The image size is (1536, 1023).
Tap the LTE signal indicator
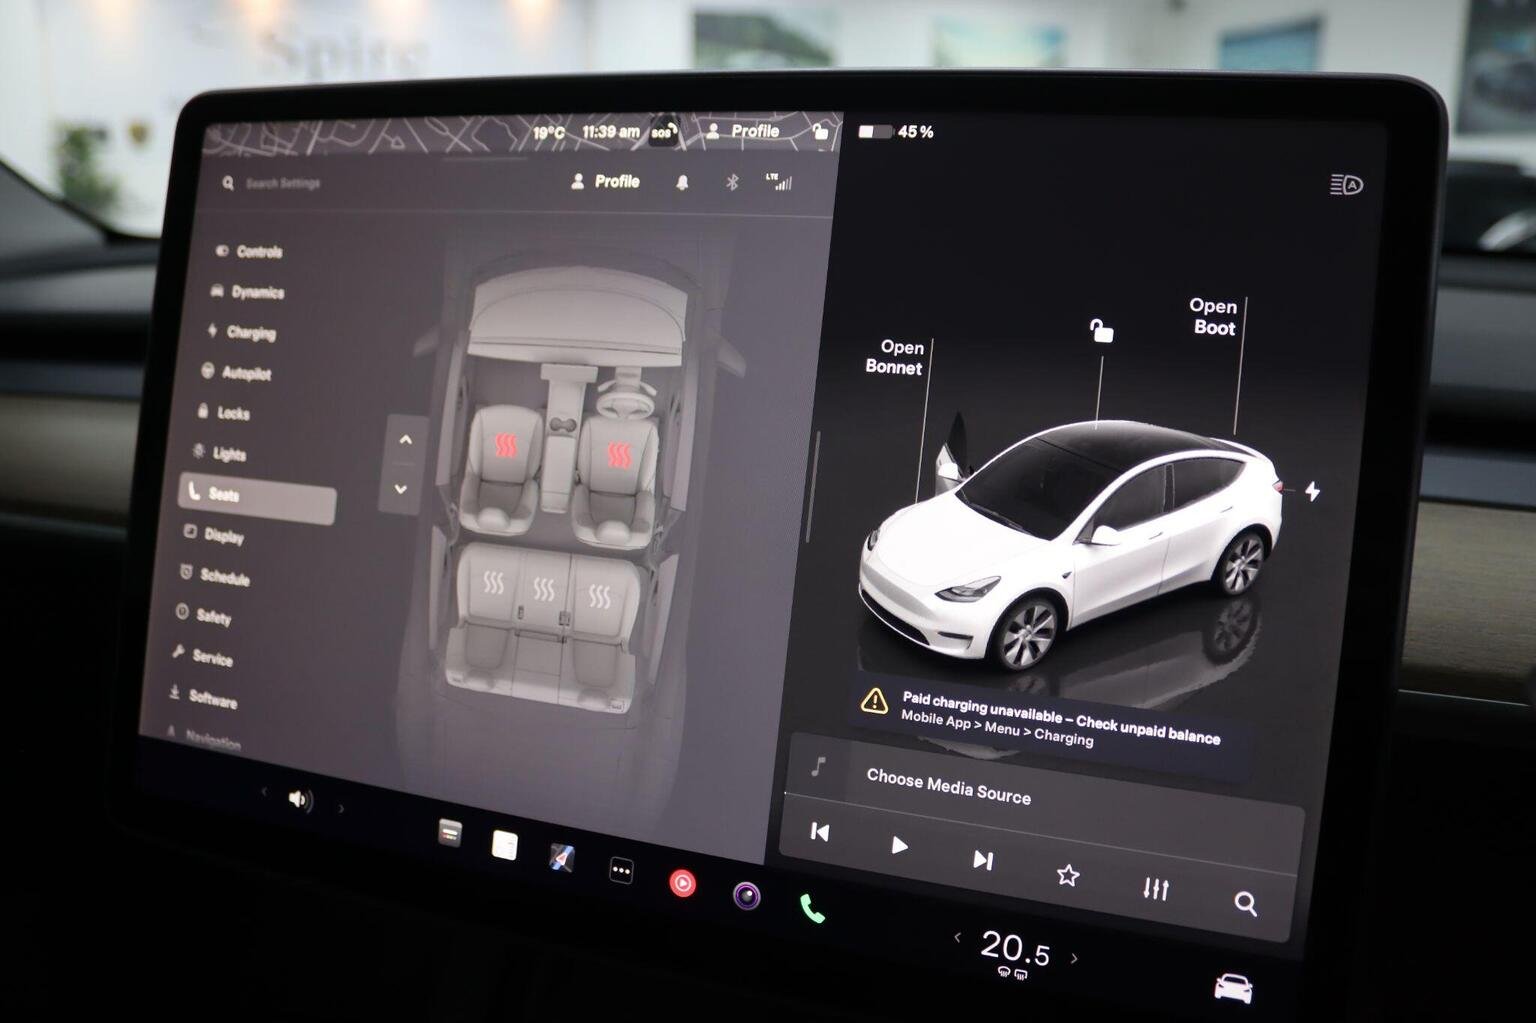pyautogui.click(x=779, y=182)
